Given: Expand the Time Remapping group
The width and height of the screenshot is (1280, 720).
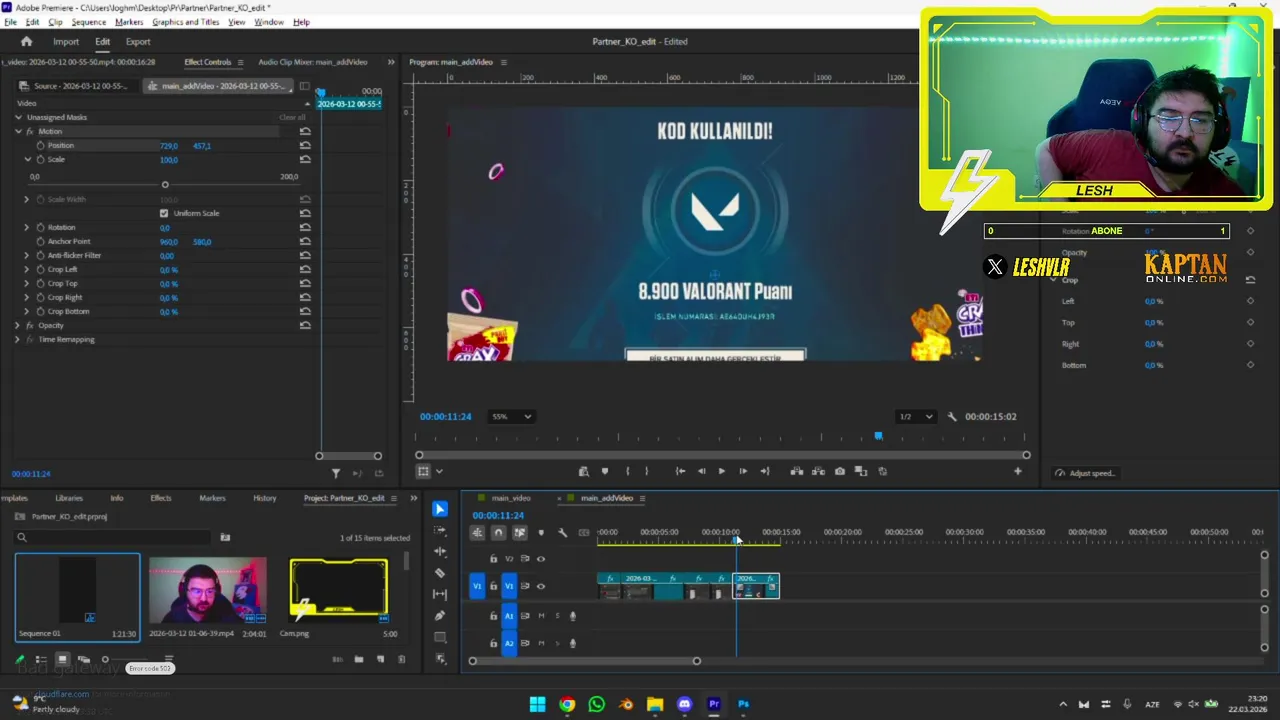Looking at the screenshot, I should 18,340.
